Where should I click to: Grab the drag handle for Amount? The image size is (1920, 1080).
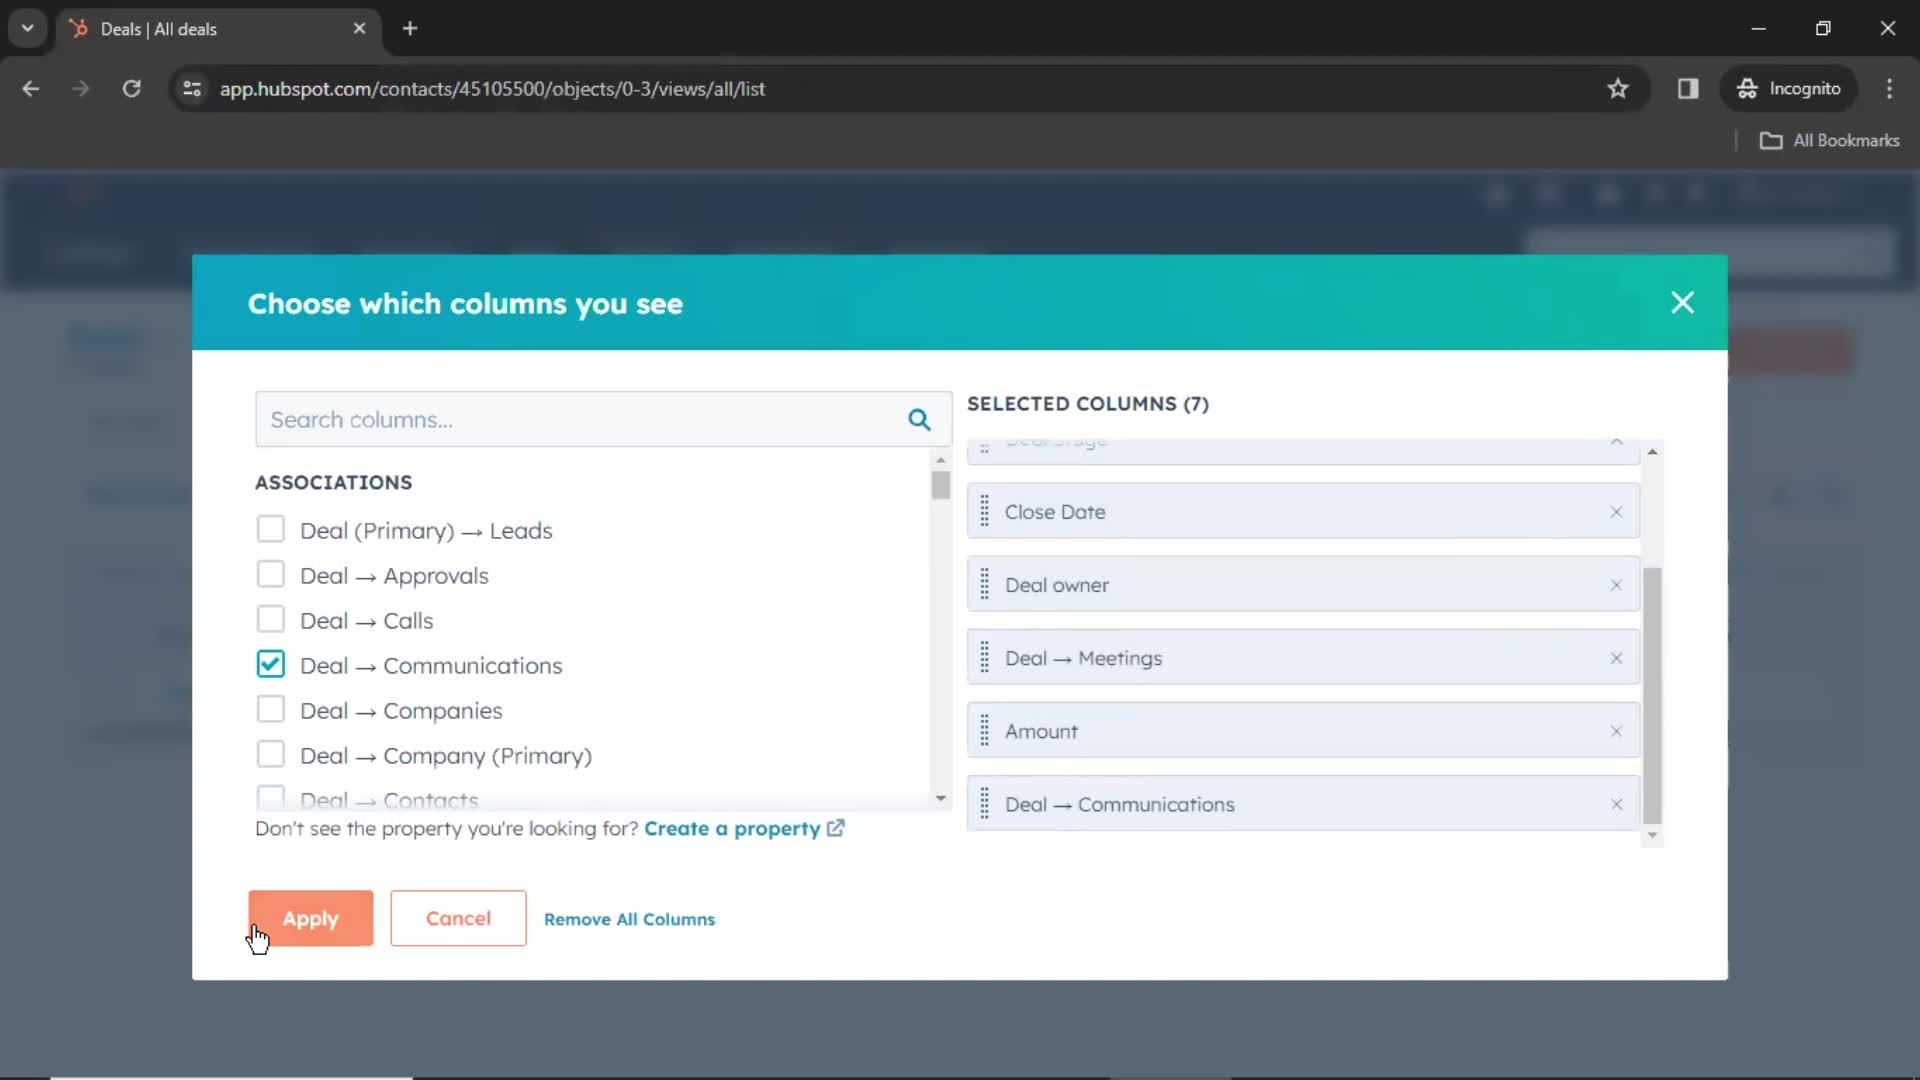pos(984,731)
